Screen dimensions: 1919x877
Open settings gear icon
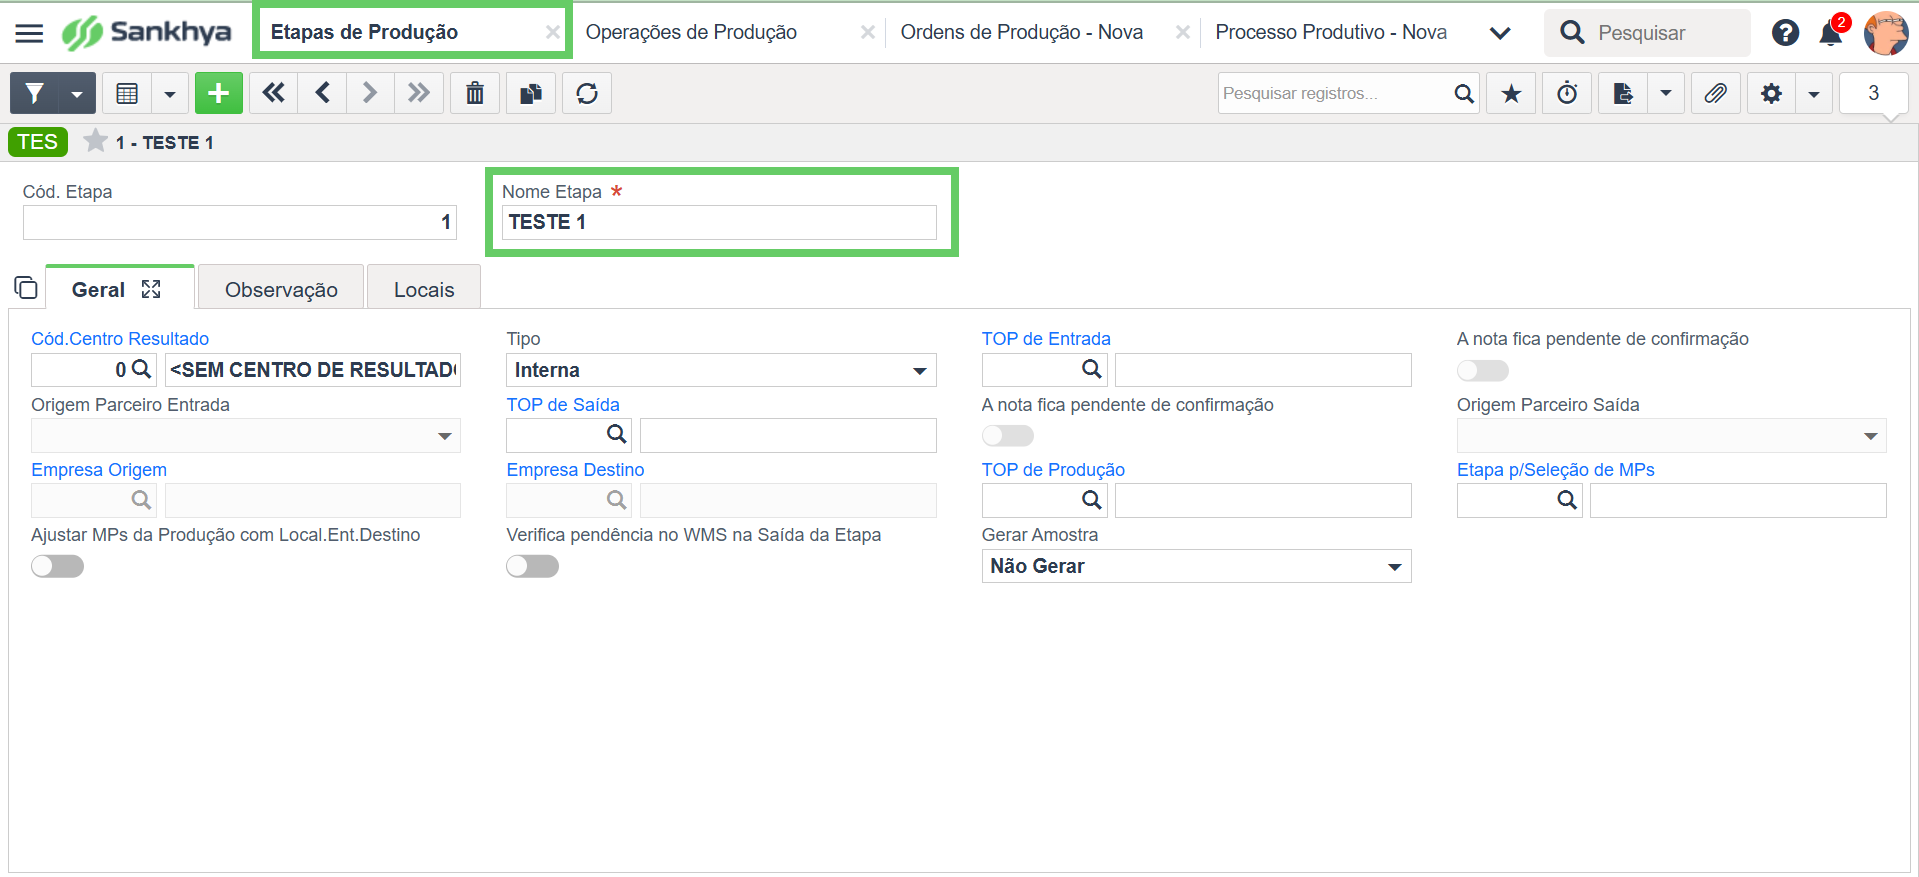1771,93
